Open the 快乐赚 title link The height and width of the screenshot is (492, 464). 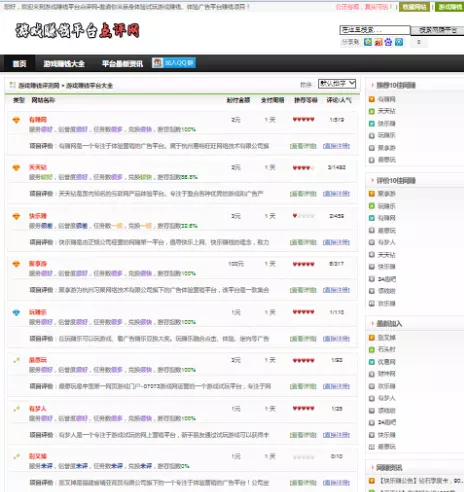pyautogui.click(x=38, y=216)
